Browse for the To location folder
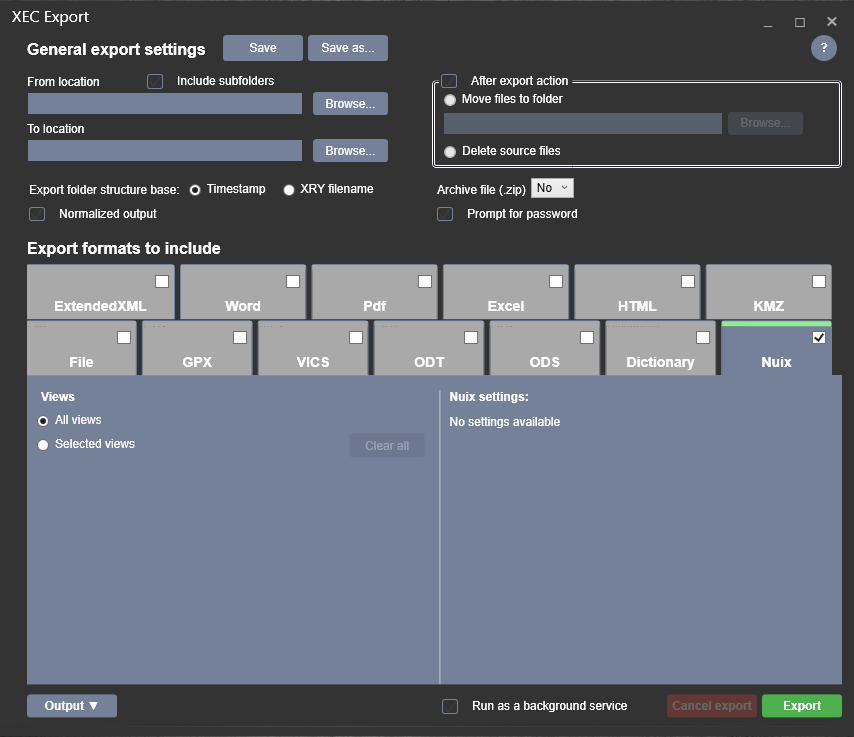The width and height of the screenshot is (854, 737). click(x=350, y=150)
